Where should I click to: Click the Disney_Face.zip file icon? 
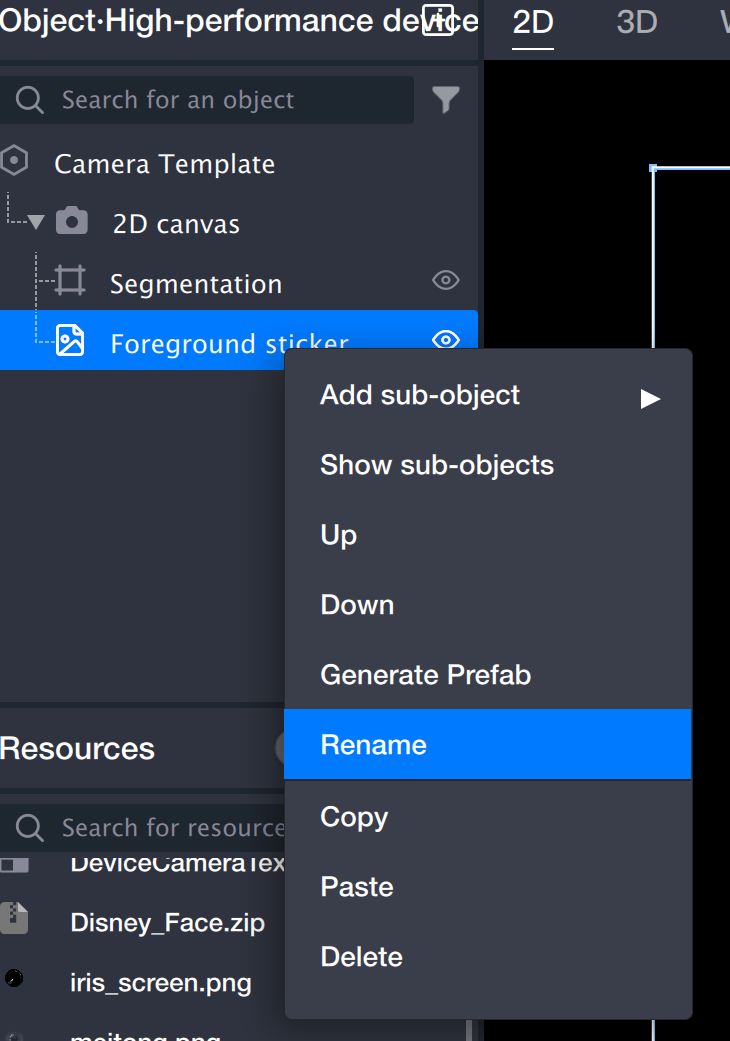14,920
